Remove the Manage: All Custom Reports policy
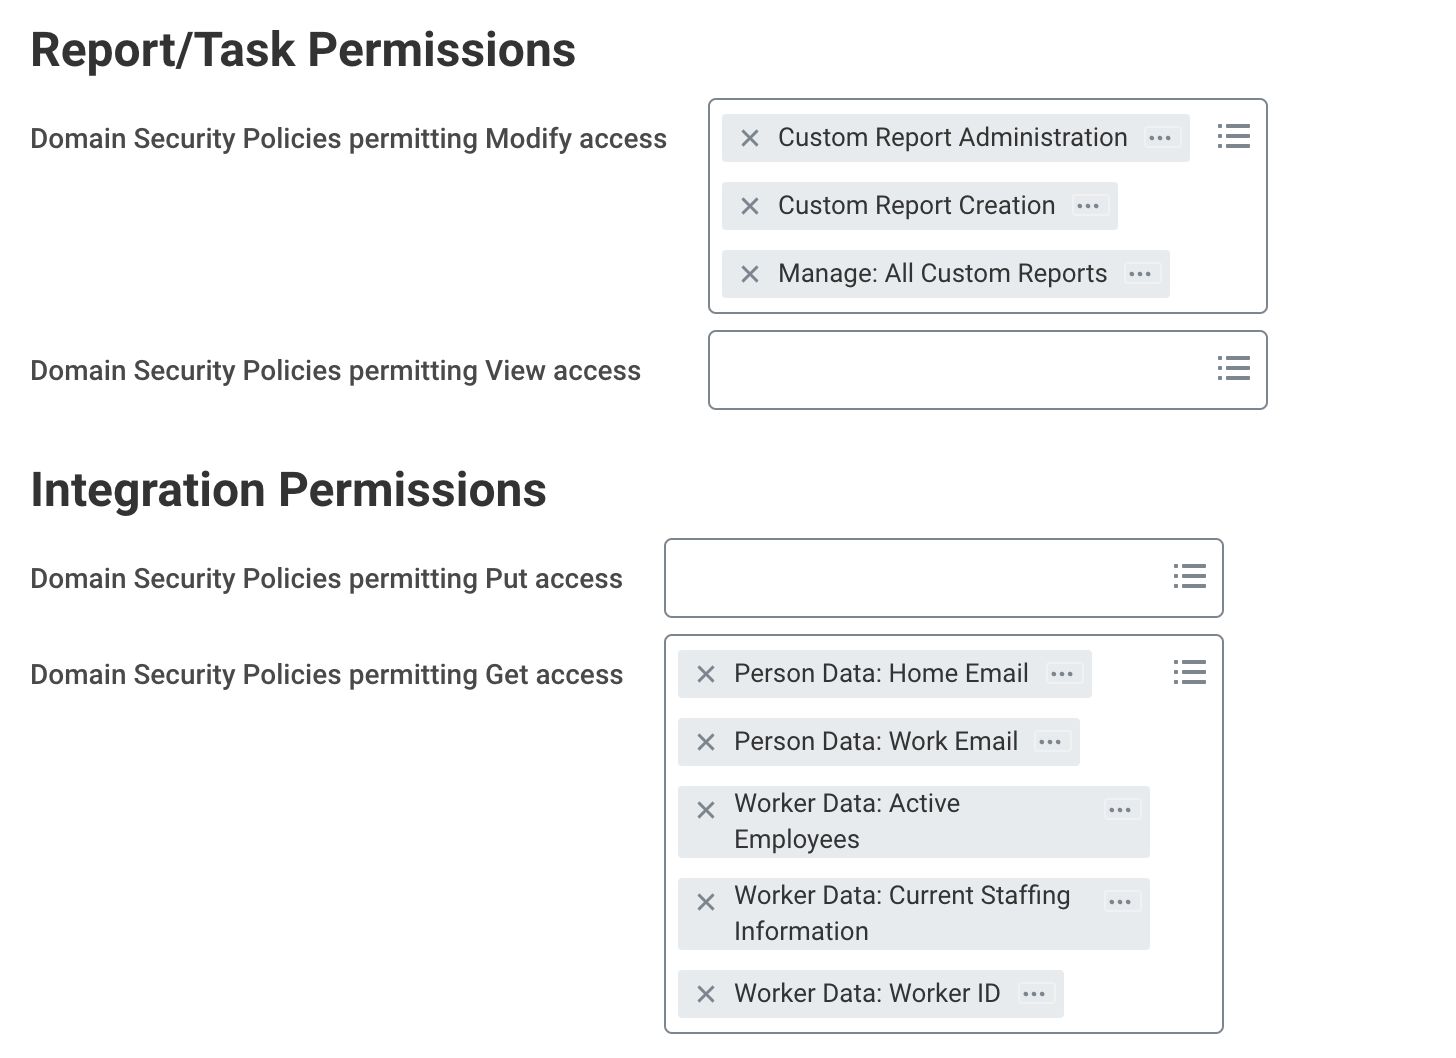Screen dimensions: 1456x1058 [x=749, y=274]
